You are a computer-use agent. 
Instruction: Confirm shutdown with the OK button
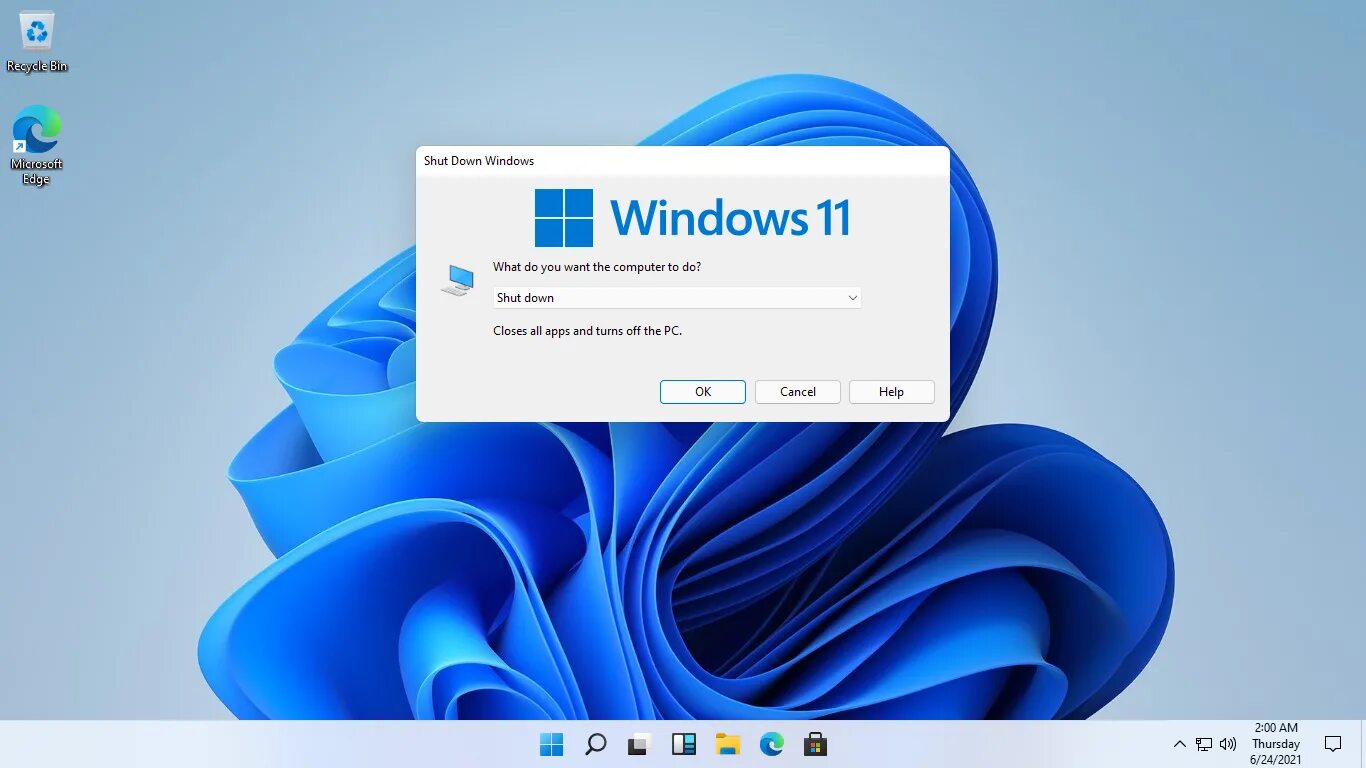click(703, 392)
